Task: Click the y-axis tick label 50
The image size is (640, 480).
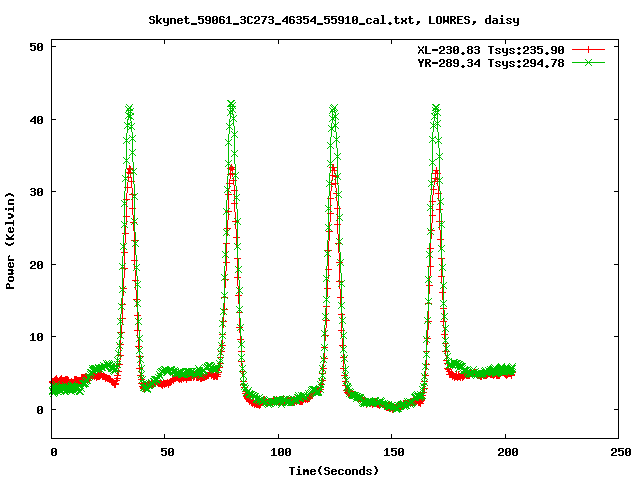Action: coord(36,47)
